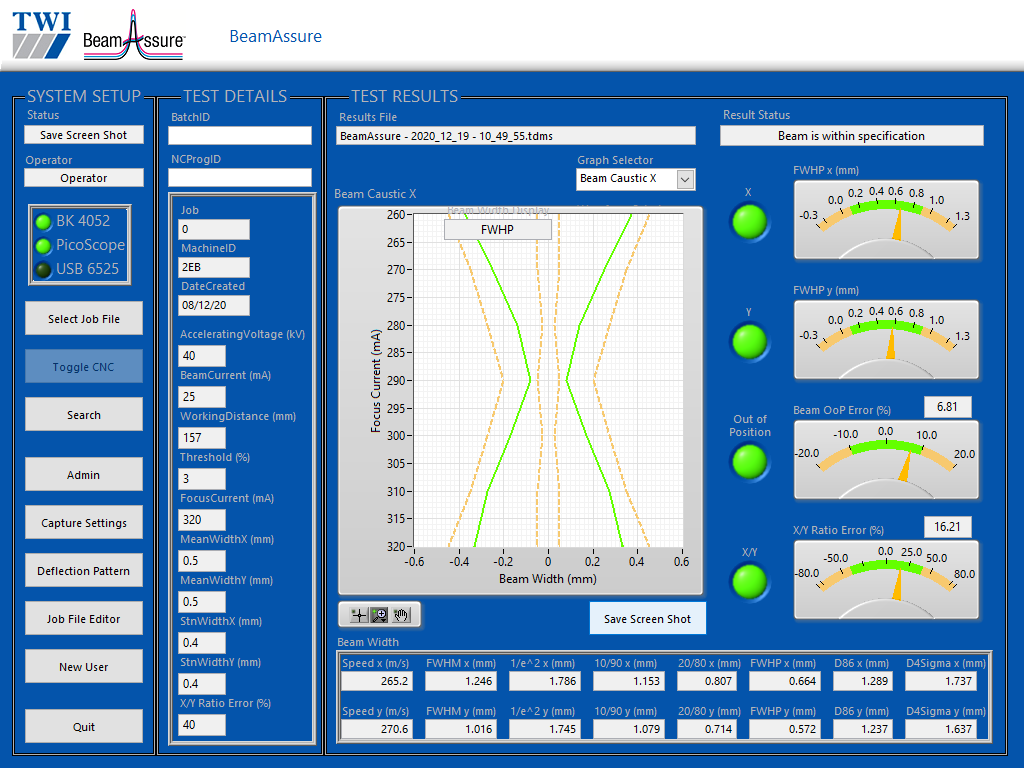Click the D4Sigma x value 1.737
This screenshot has width=1024, height=768.
pos(941,681)
